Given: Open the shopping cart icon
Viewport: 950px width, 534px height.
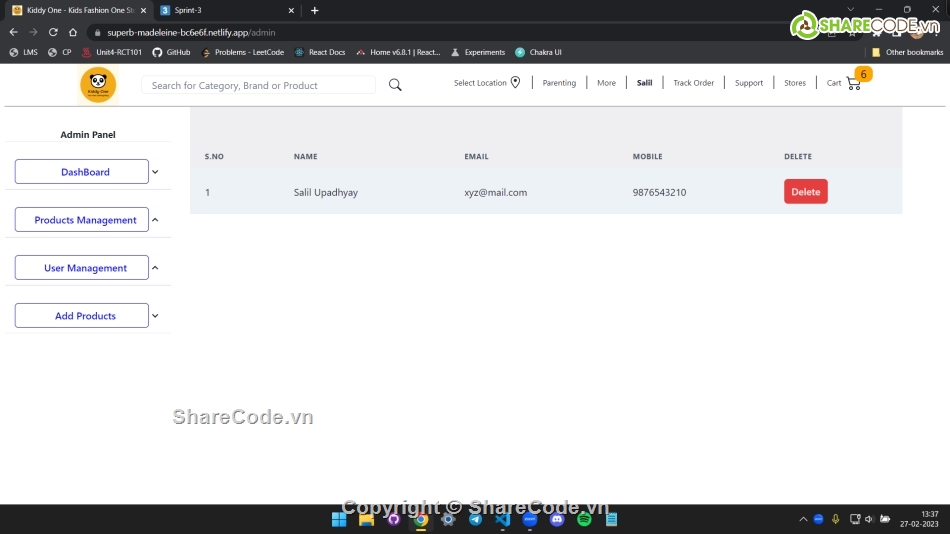Looking at the screenshot, I should 853,83.
